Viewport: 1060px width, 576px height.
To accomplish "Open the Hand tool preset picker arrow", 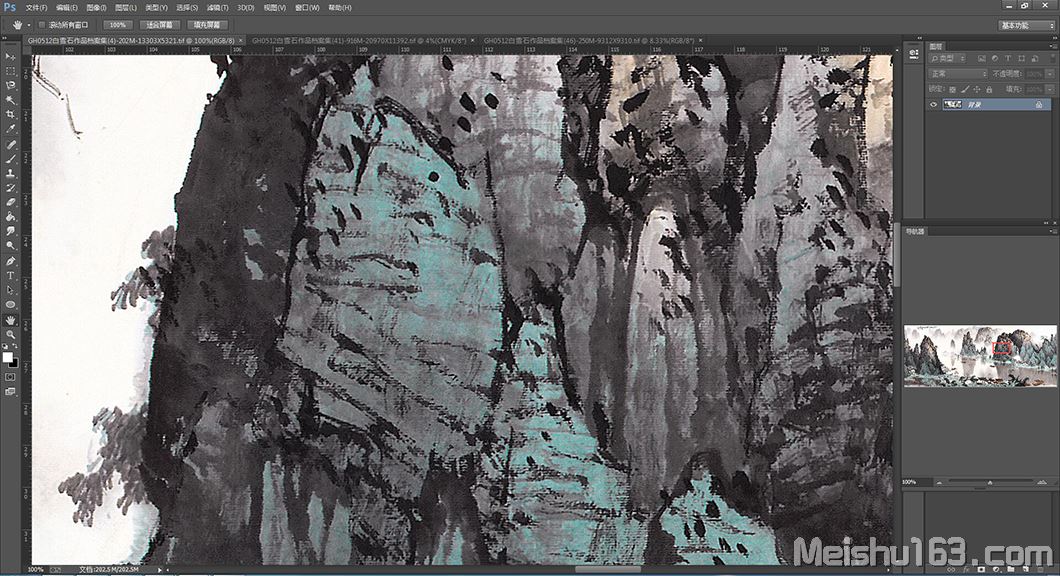I will pos(28,25).
